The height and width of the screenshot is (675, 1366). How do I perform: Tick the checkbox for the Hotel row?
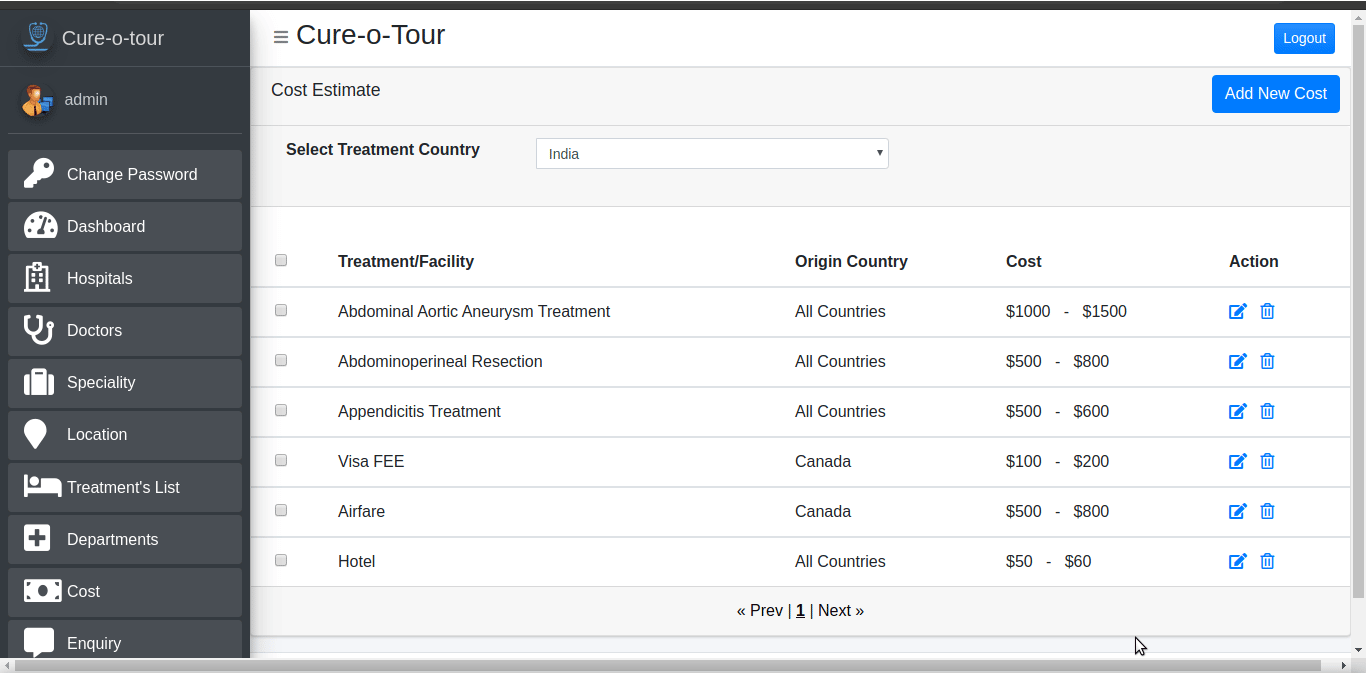[x=281, y=560]
